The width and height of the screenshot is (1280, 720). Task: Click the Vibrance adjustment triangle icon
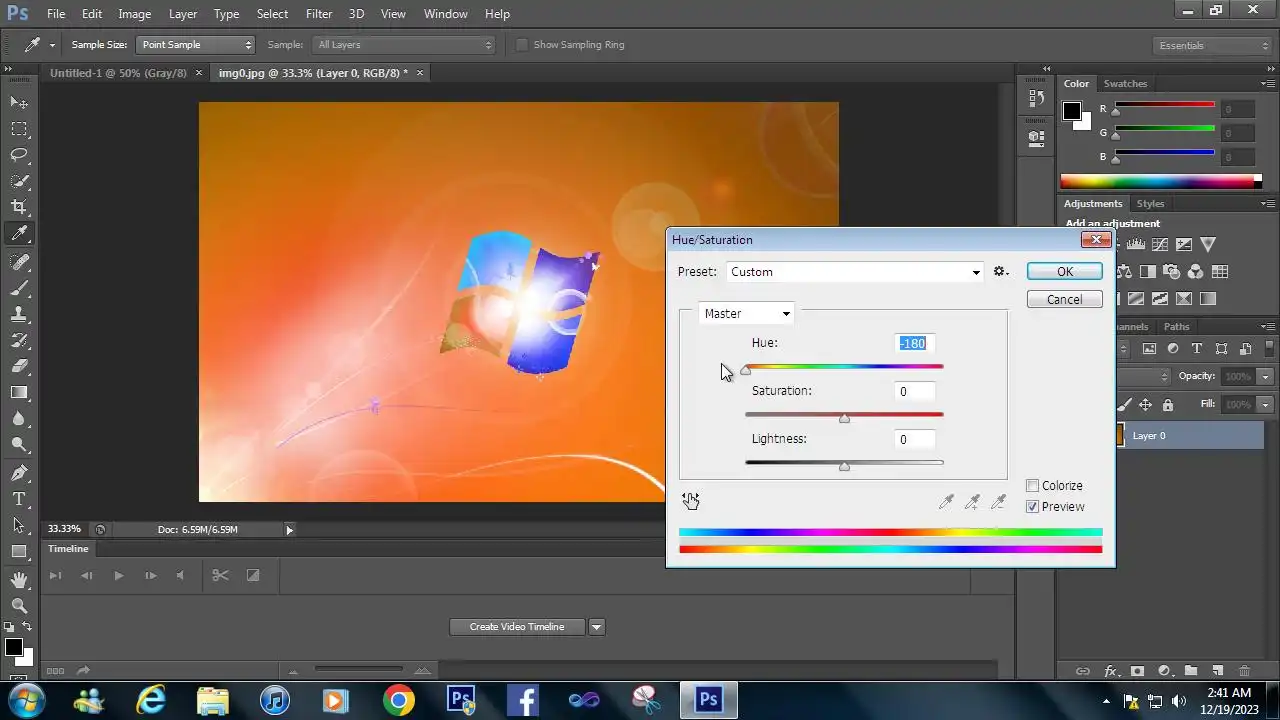click(x=1208, y=244)
